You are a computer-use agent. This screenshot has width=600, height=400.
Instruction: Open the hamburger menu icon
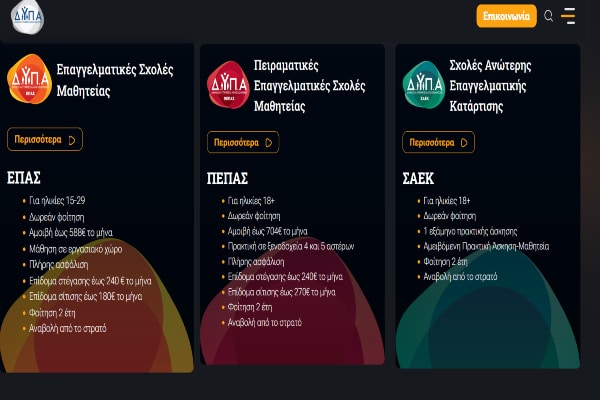(568, 16)
